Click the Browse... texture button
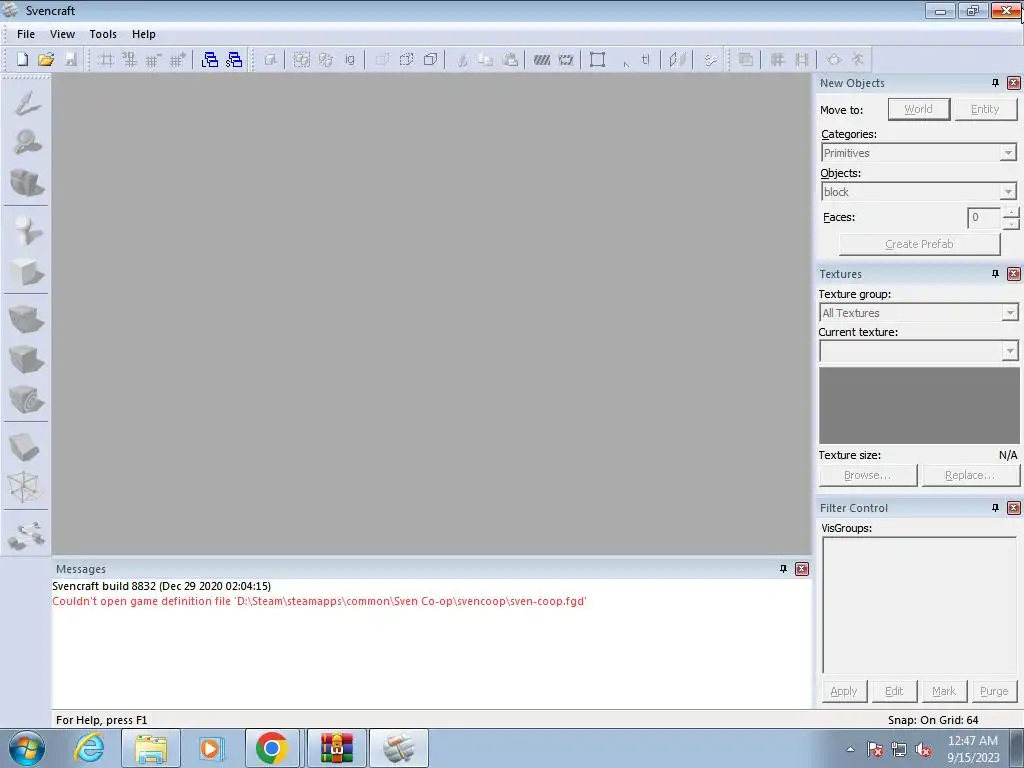The height and width of the screenshot is (768, 1024). coord(867,475)
